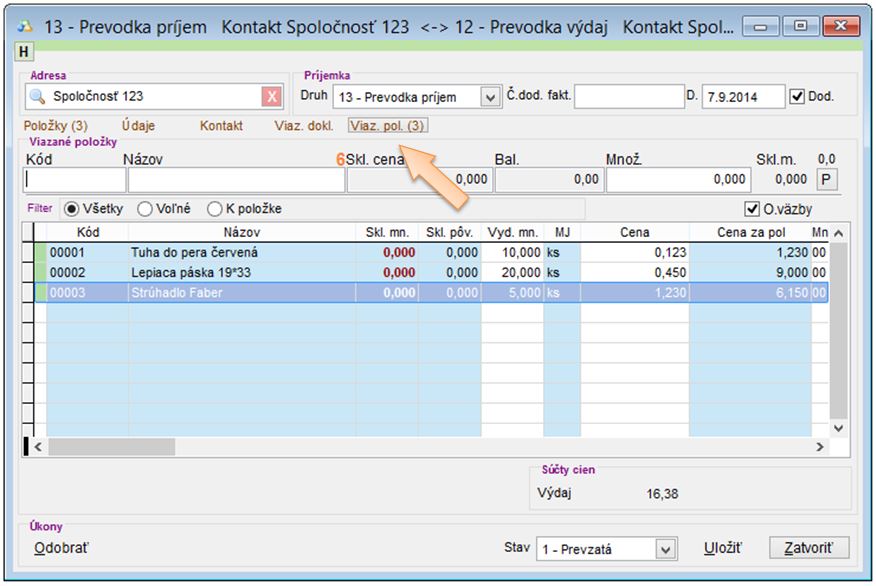Clear the address with the red X button
This screenshot has height=586, width=876.
click(x=272, y=97)
